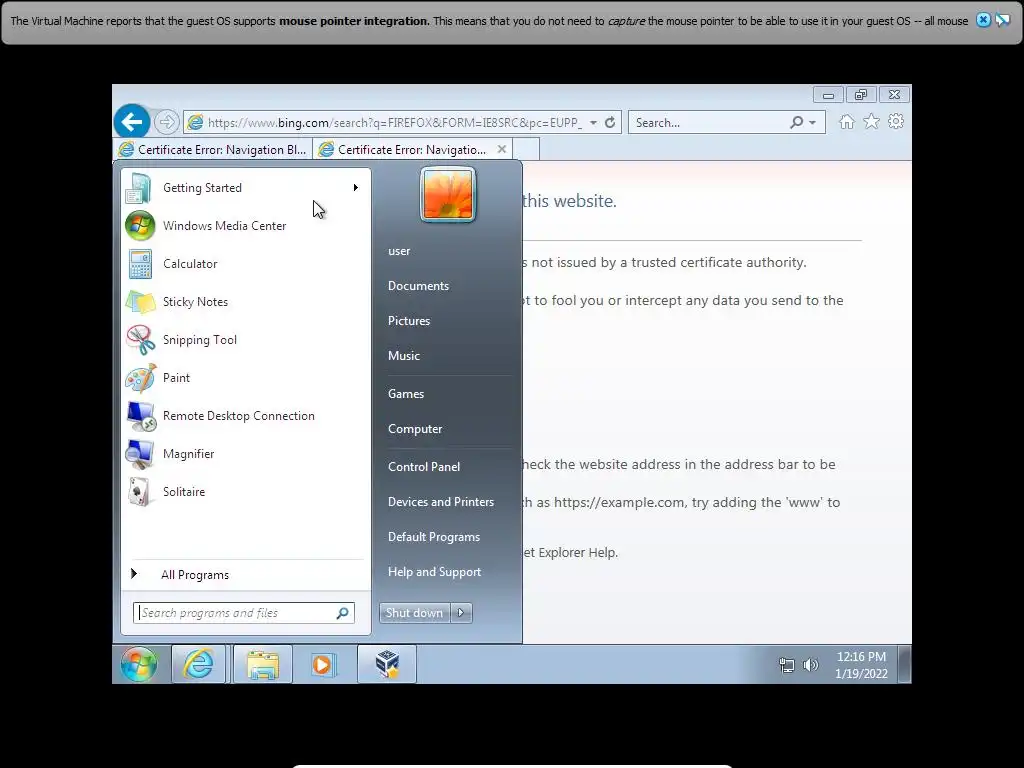Click the search magnifier icon in IE
The width and height of the screenshot is (1024, 768).
pos(797,122)
